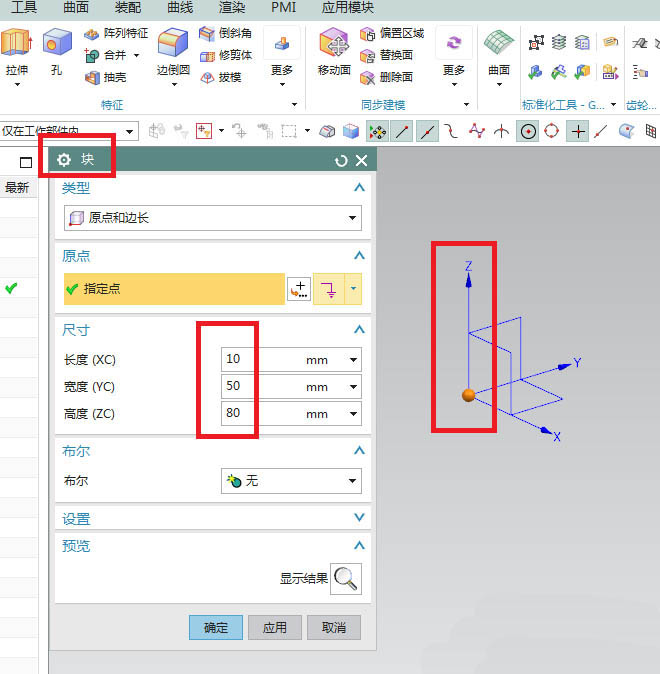The image size is (660, 674).
Task: Open the 曲面 ribbon tab
Action: pos(76,8)
